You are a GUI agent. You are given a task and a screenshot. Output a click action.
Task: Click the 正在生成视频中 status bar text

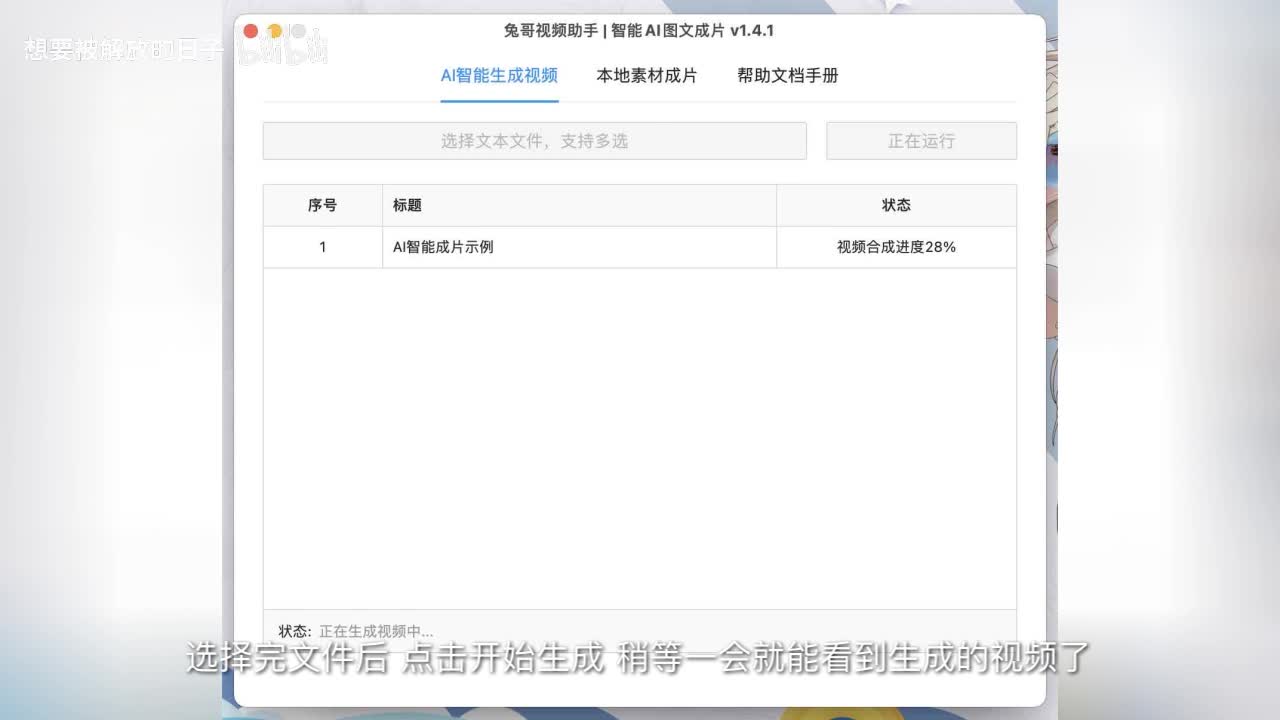coord(376,631)
